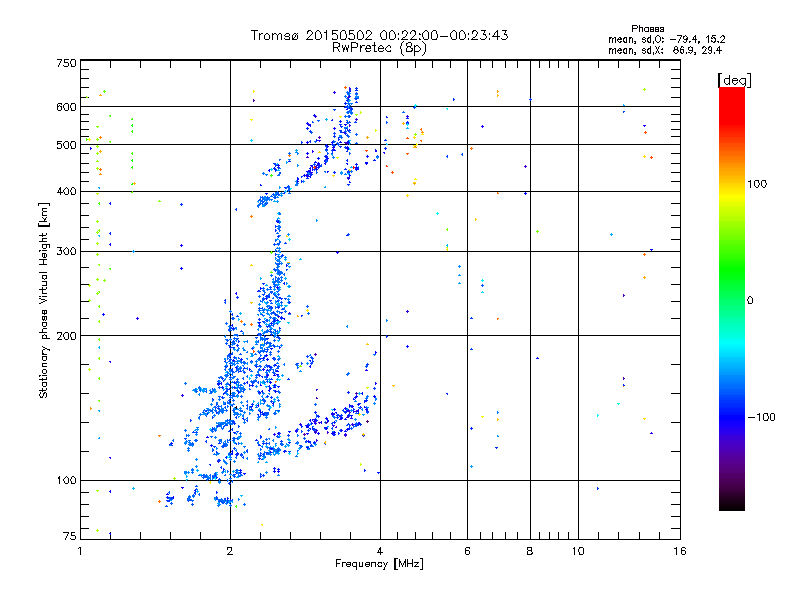This screenshot has height=600, width=800.
Task: Click the y-axis tick label '200'
Action: coord(66,336)
